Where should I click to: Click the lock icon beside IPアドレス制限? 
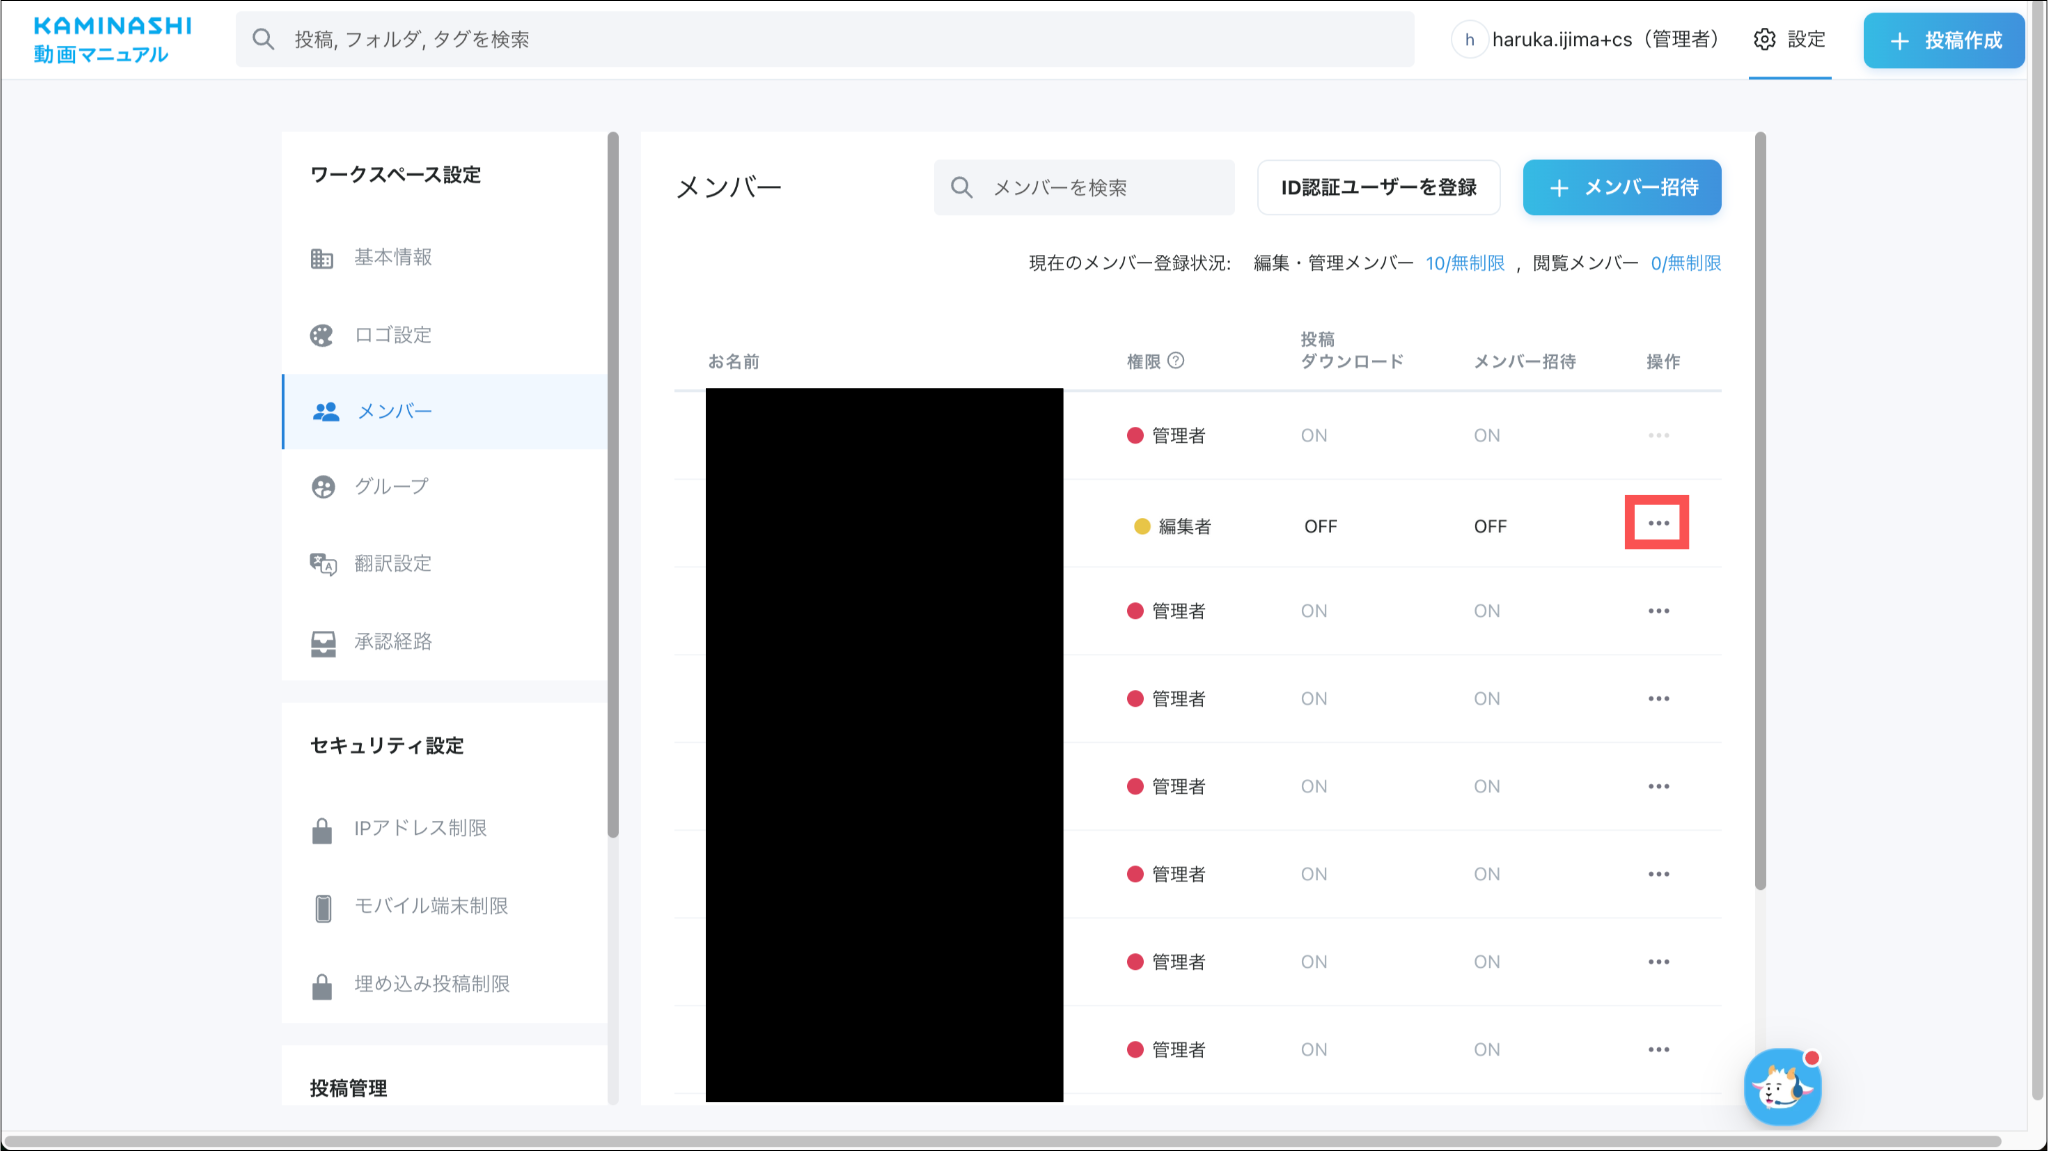(x=322, y=830)
